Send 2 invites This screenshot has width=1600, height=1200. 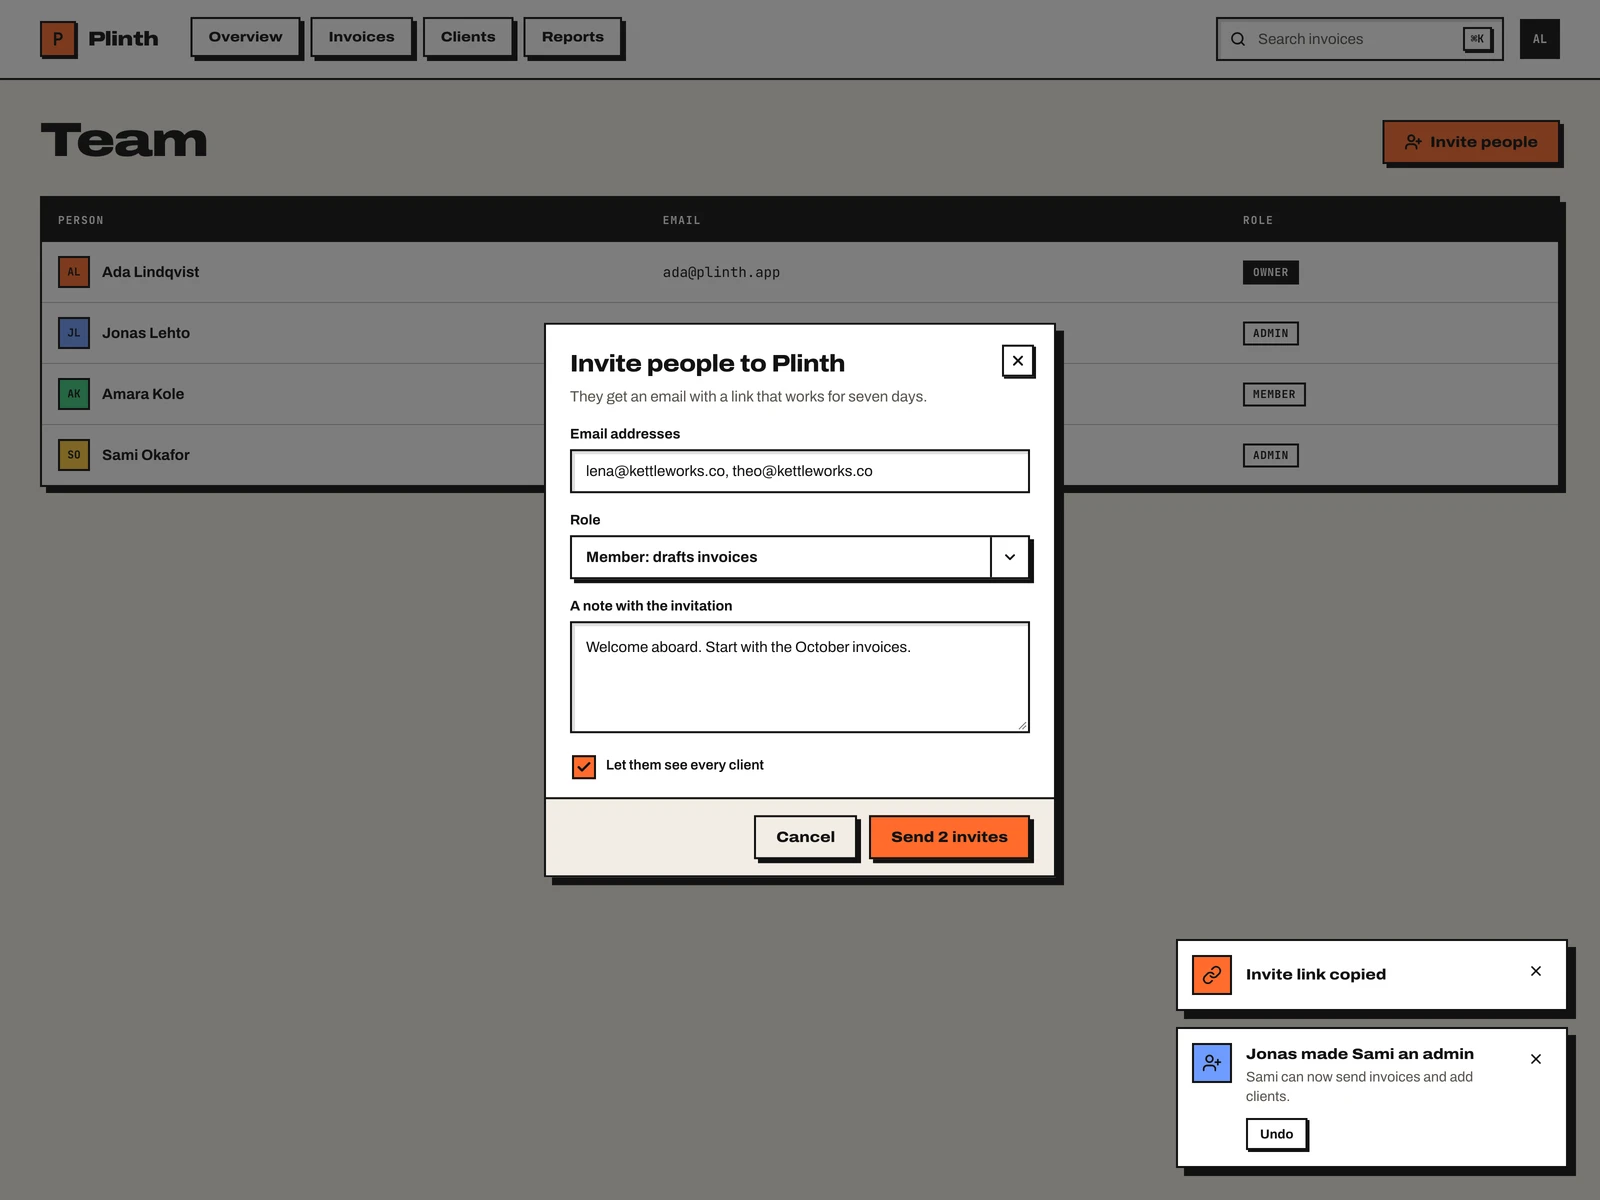[949, 837]
